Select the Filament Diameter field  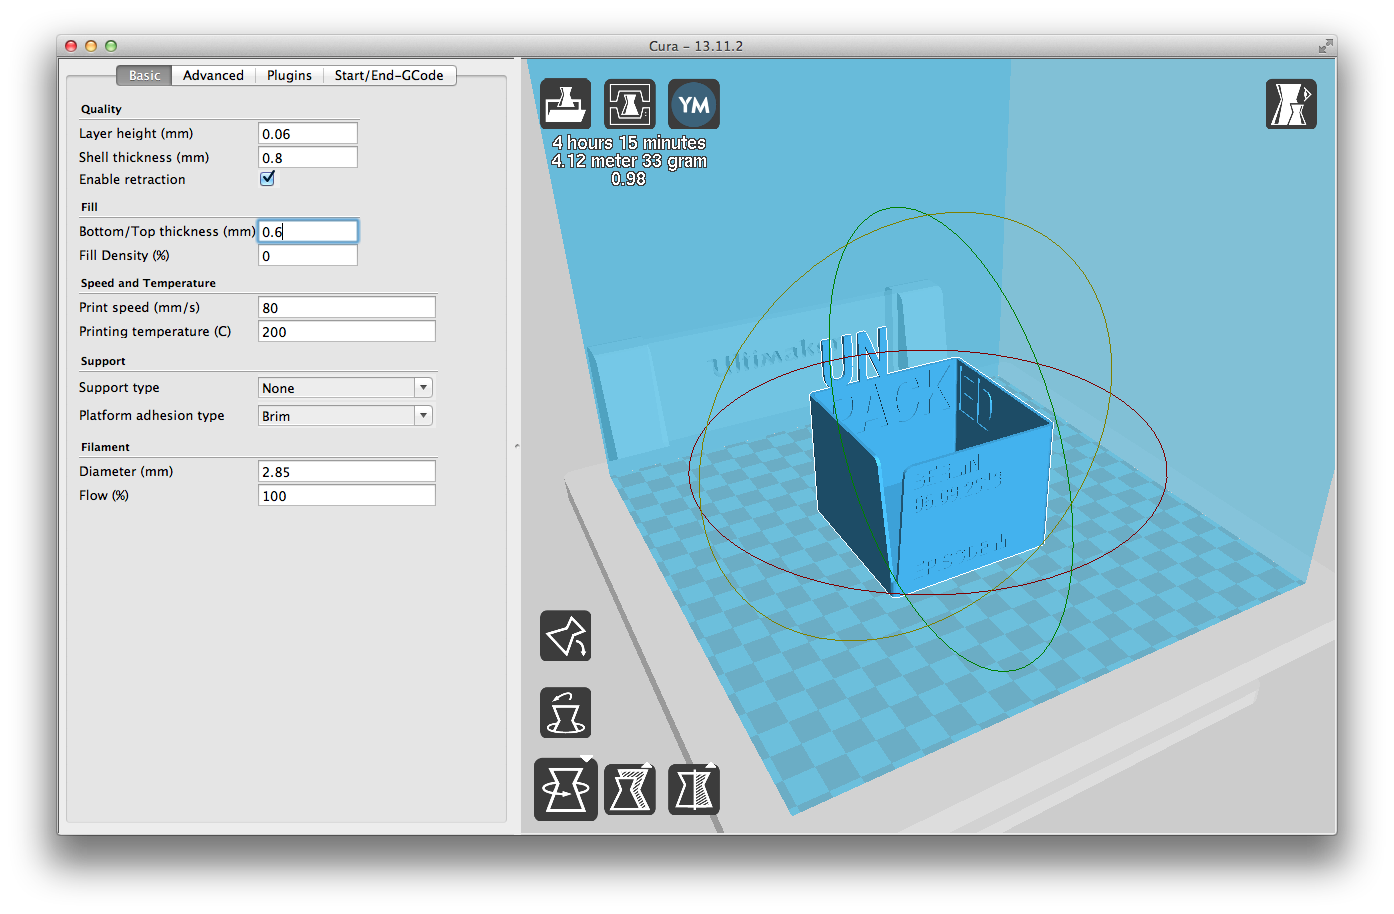tap(346, 472)
